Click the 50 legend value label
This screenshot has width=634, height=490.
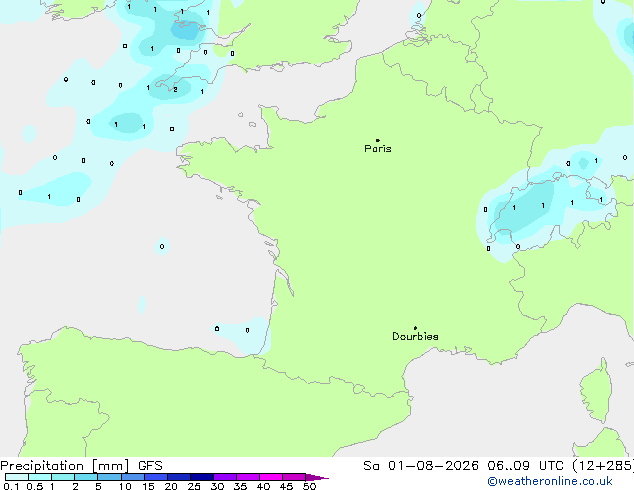pos(309,486)
